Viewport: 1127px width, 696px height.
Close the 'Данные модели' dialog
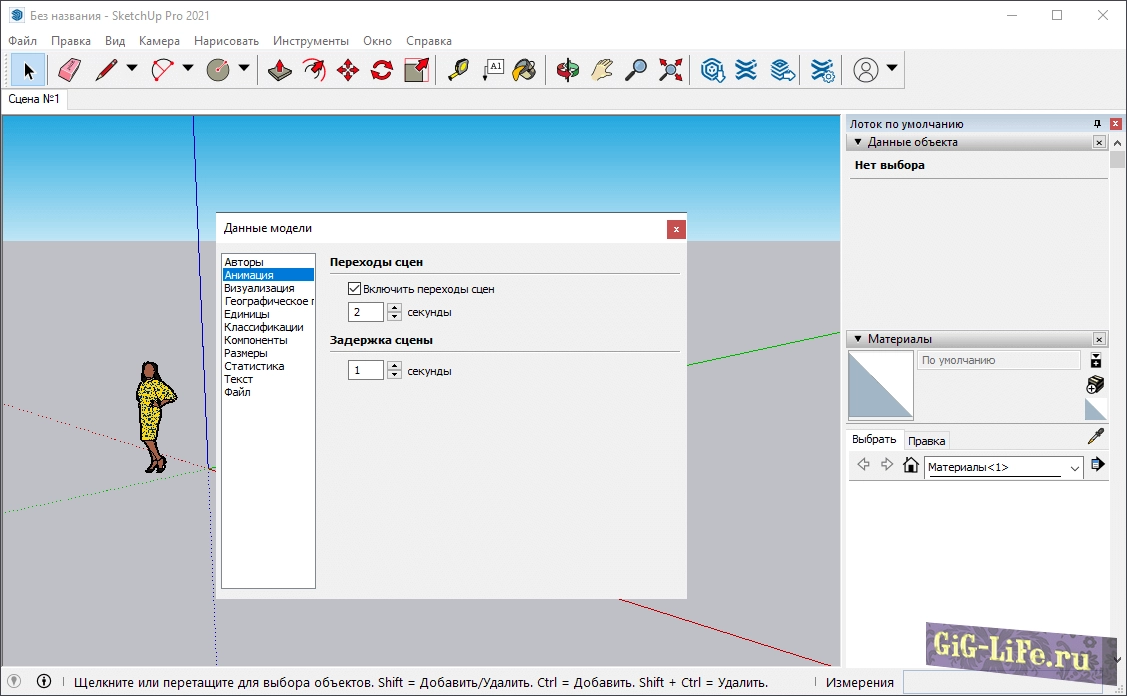pyautogui.click(x=676, y=229)
